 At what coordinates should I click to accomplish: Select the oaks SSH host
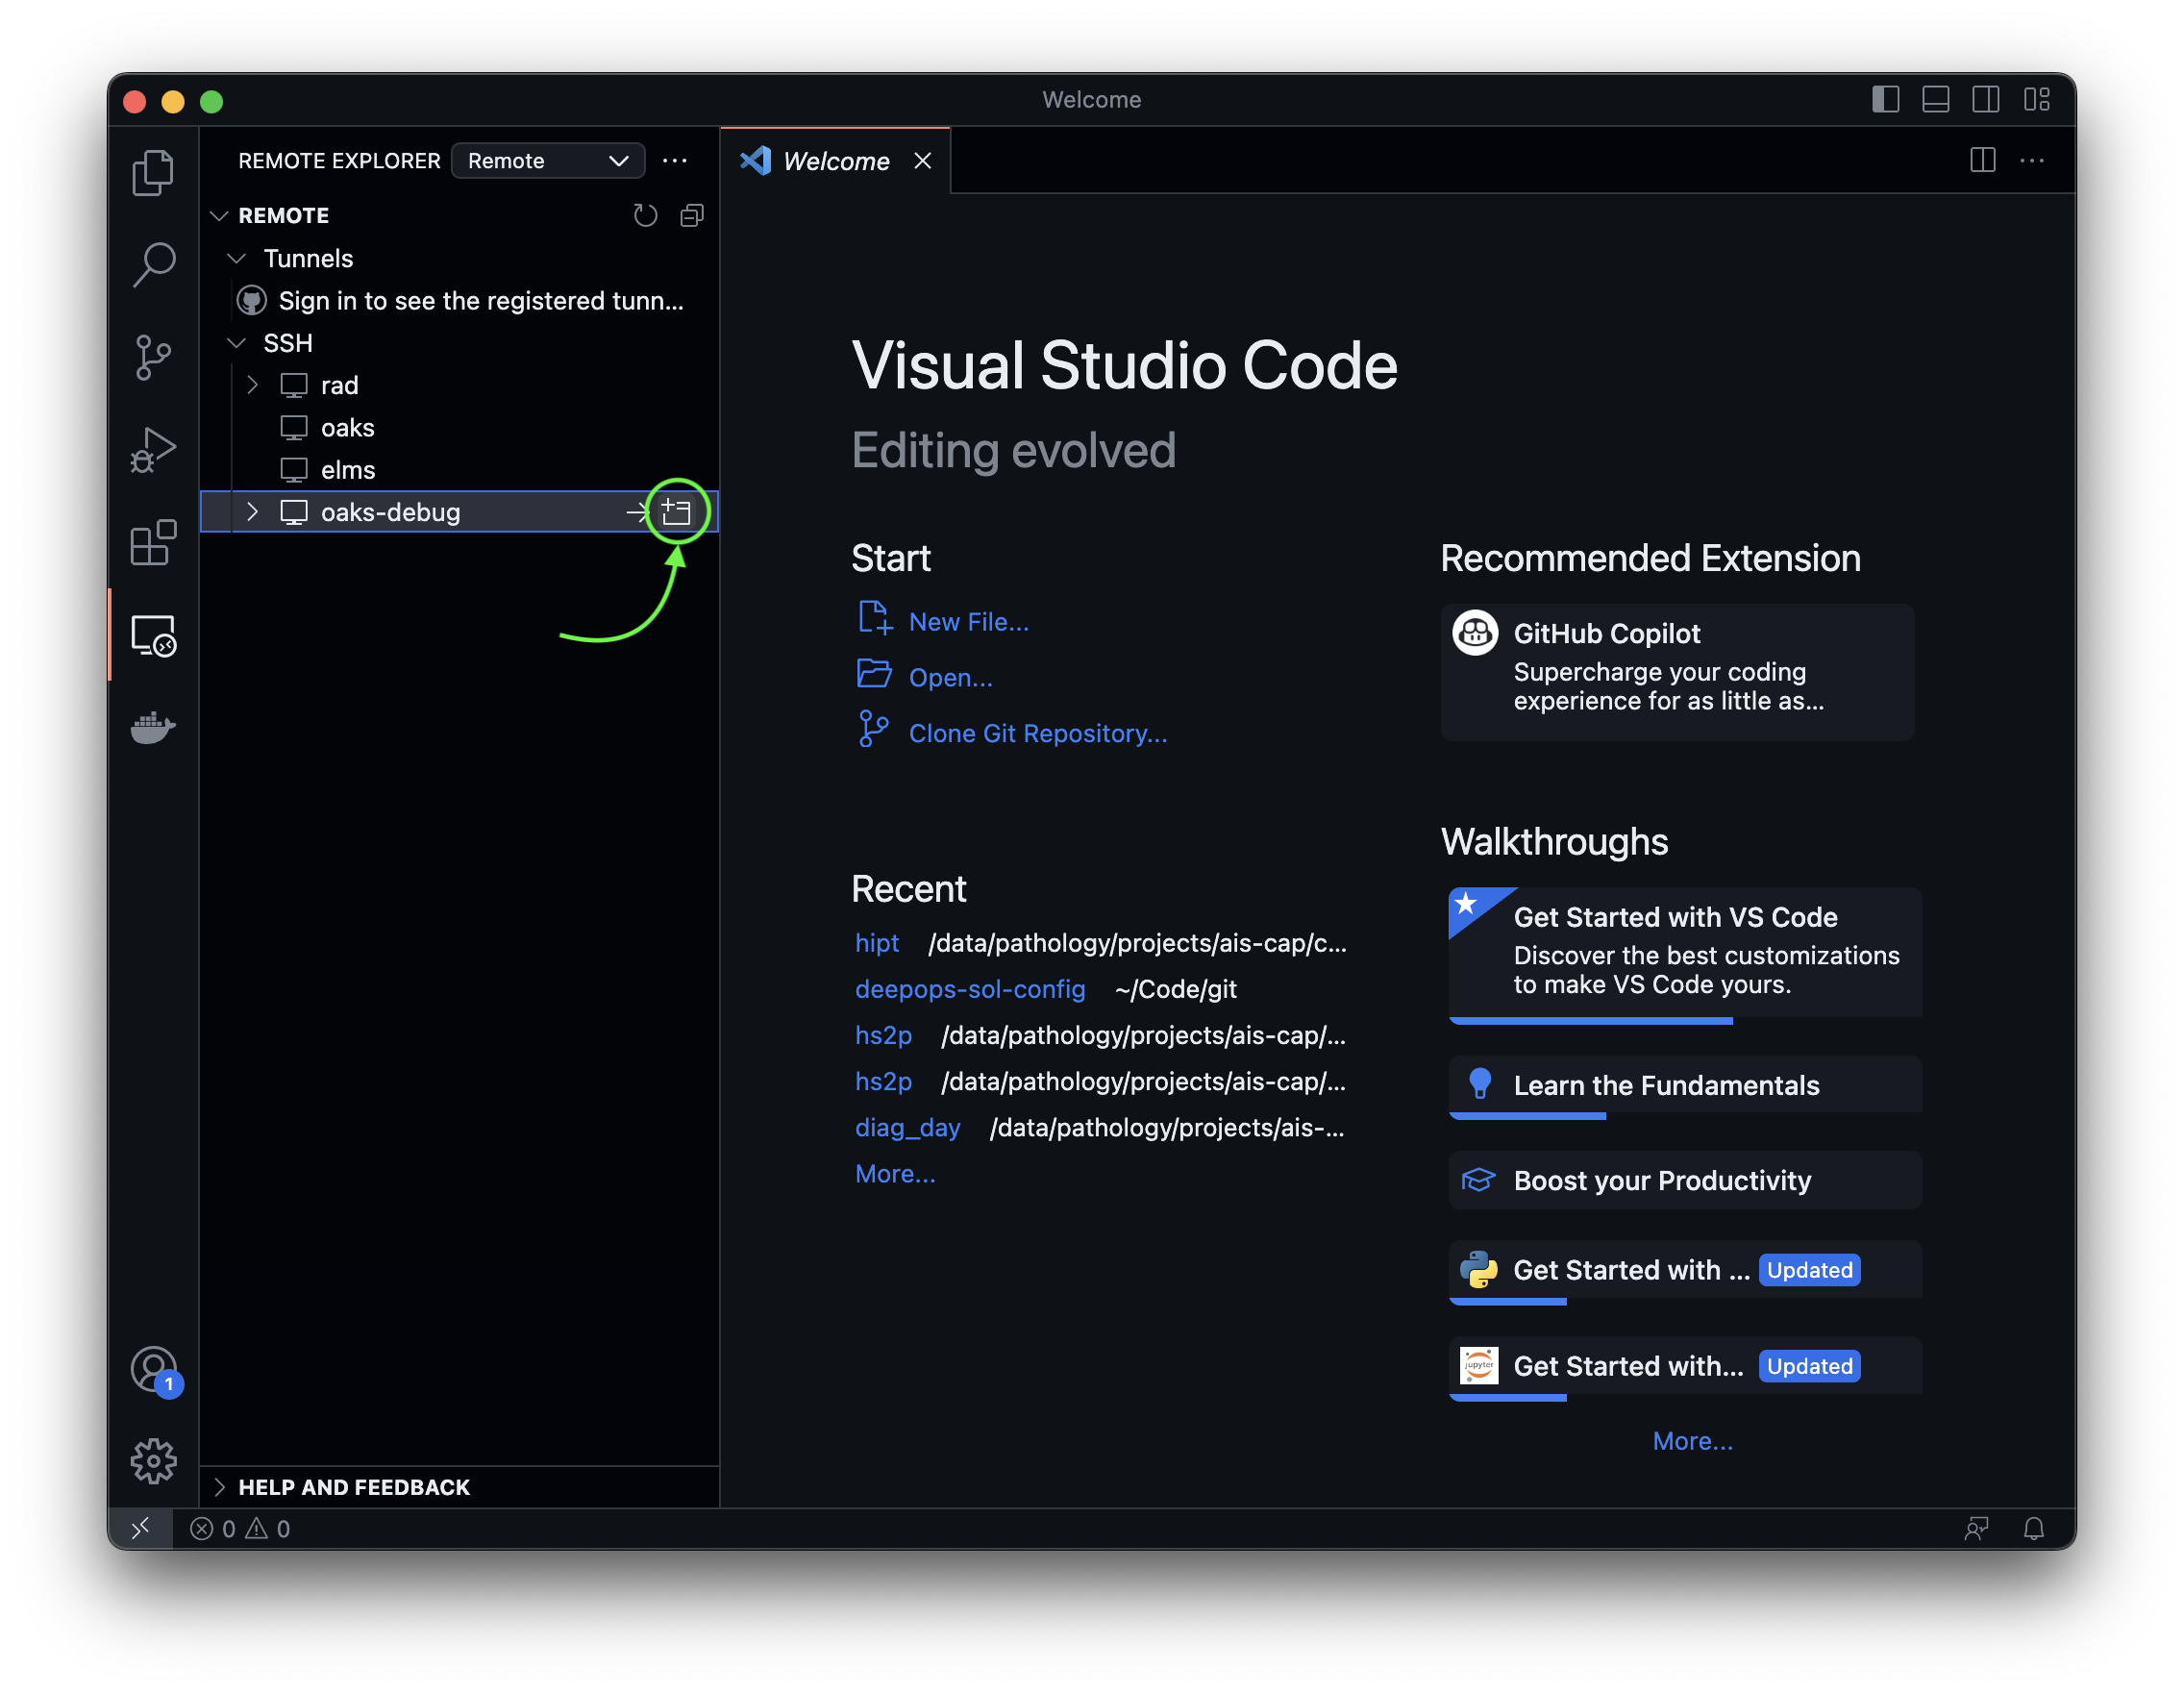tap(459, 427)
